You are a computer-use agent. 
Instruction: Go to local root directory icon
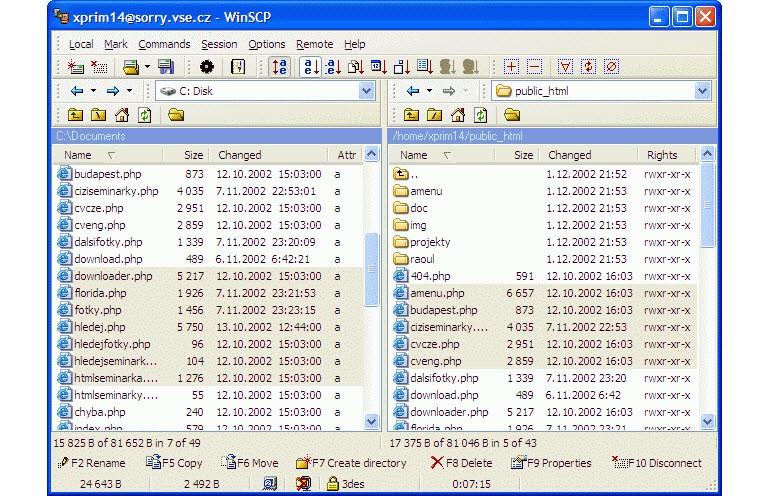[x=98, y=115]
